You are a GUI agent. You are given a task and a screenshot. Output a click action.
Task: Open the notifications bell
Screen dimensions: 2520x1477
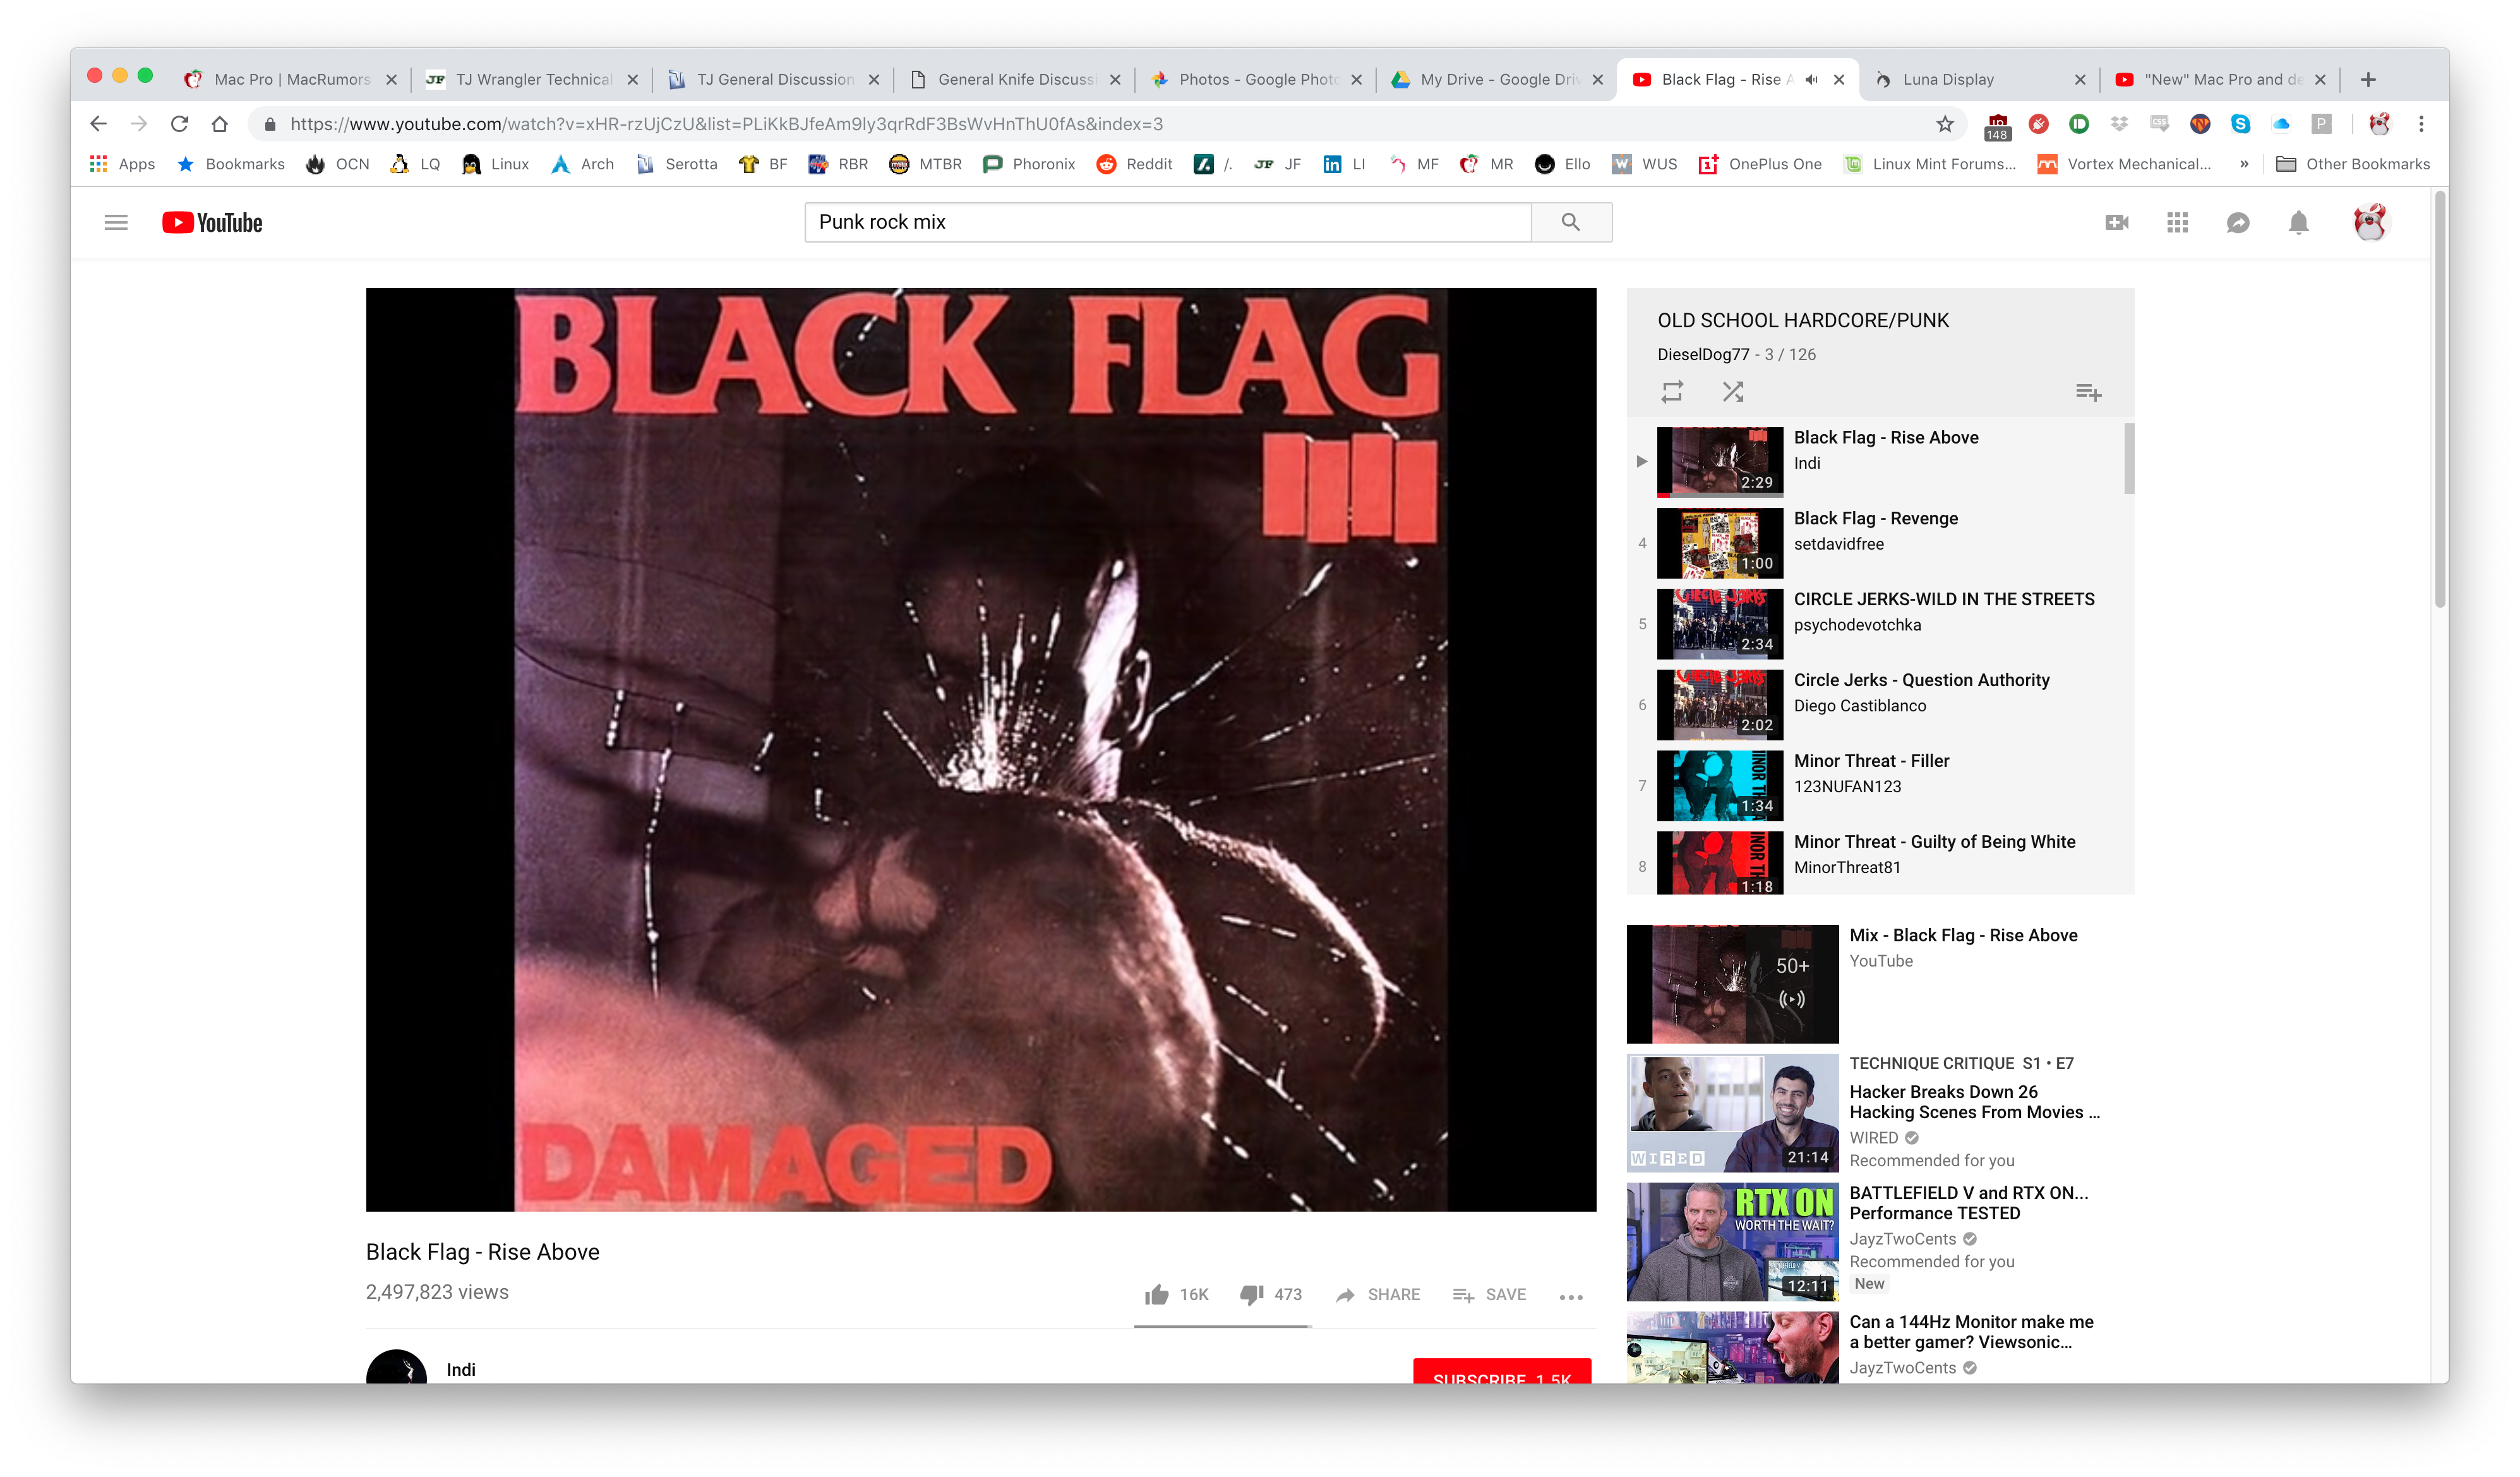[x=2298, y=222]
